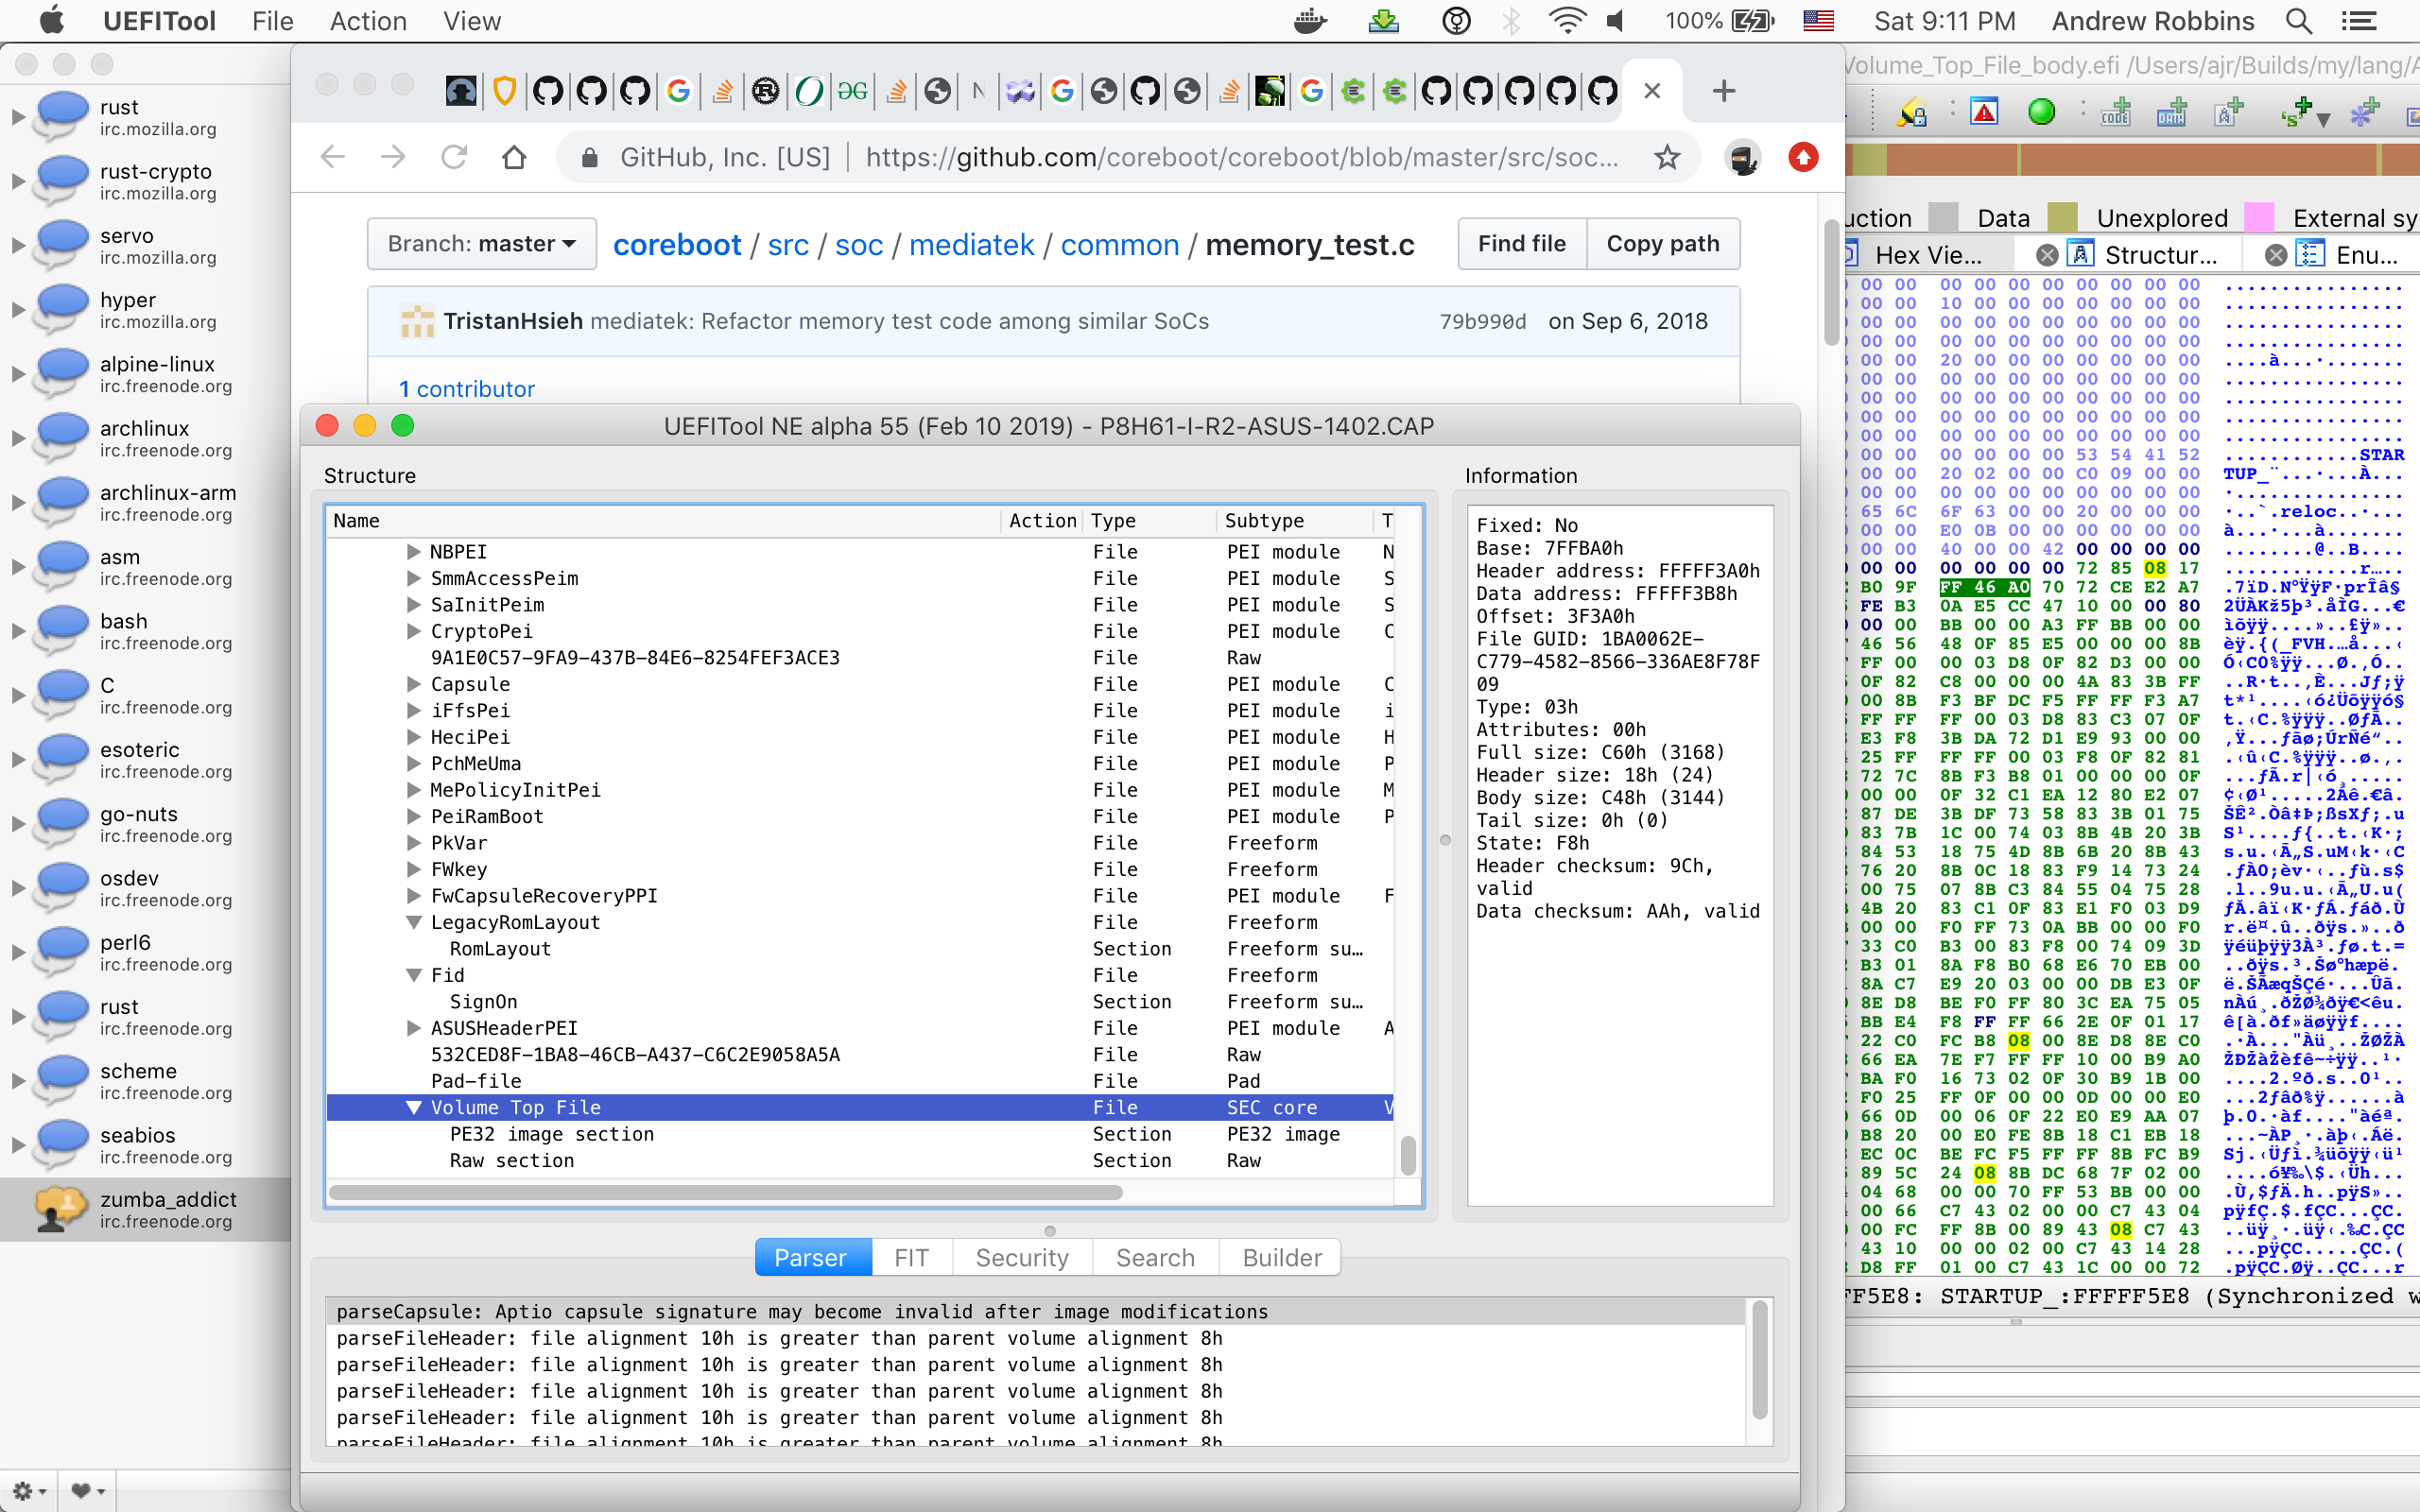Open the View menu in menu bar

(471, 21)
